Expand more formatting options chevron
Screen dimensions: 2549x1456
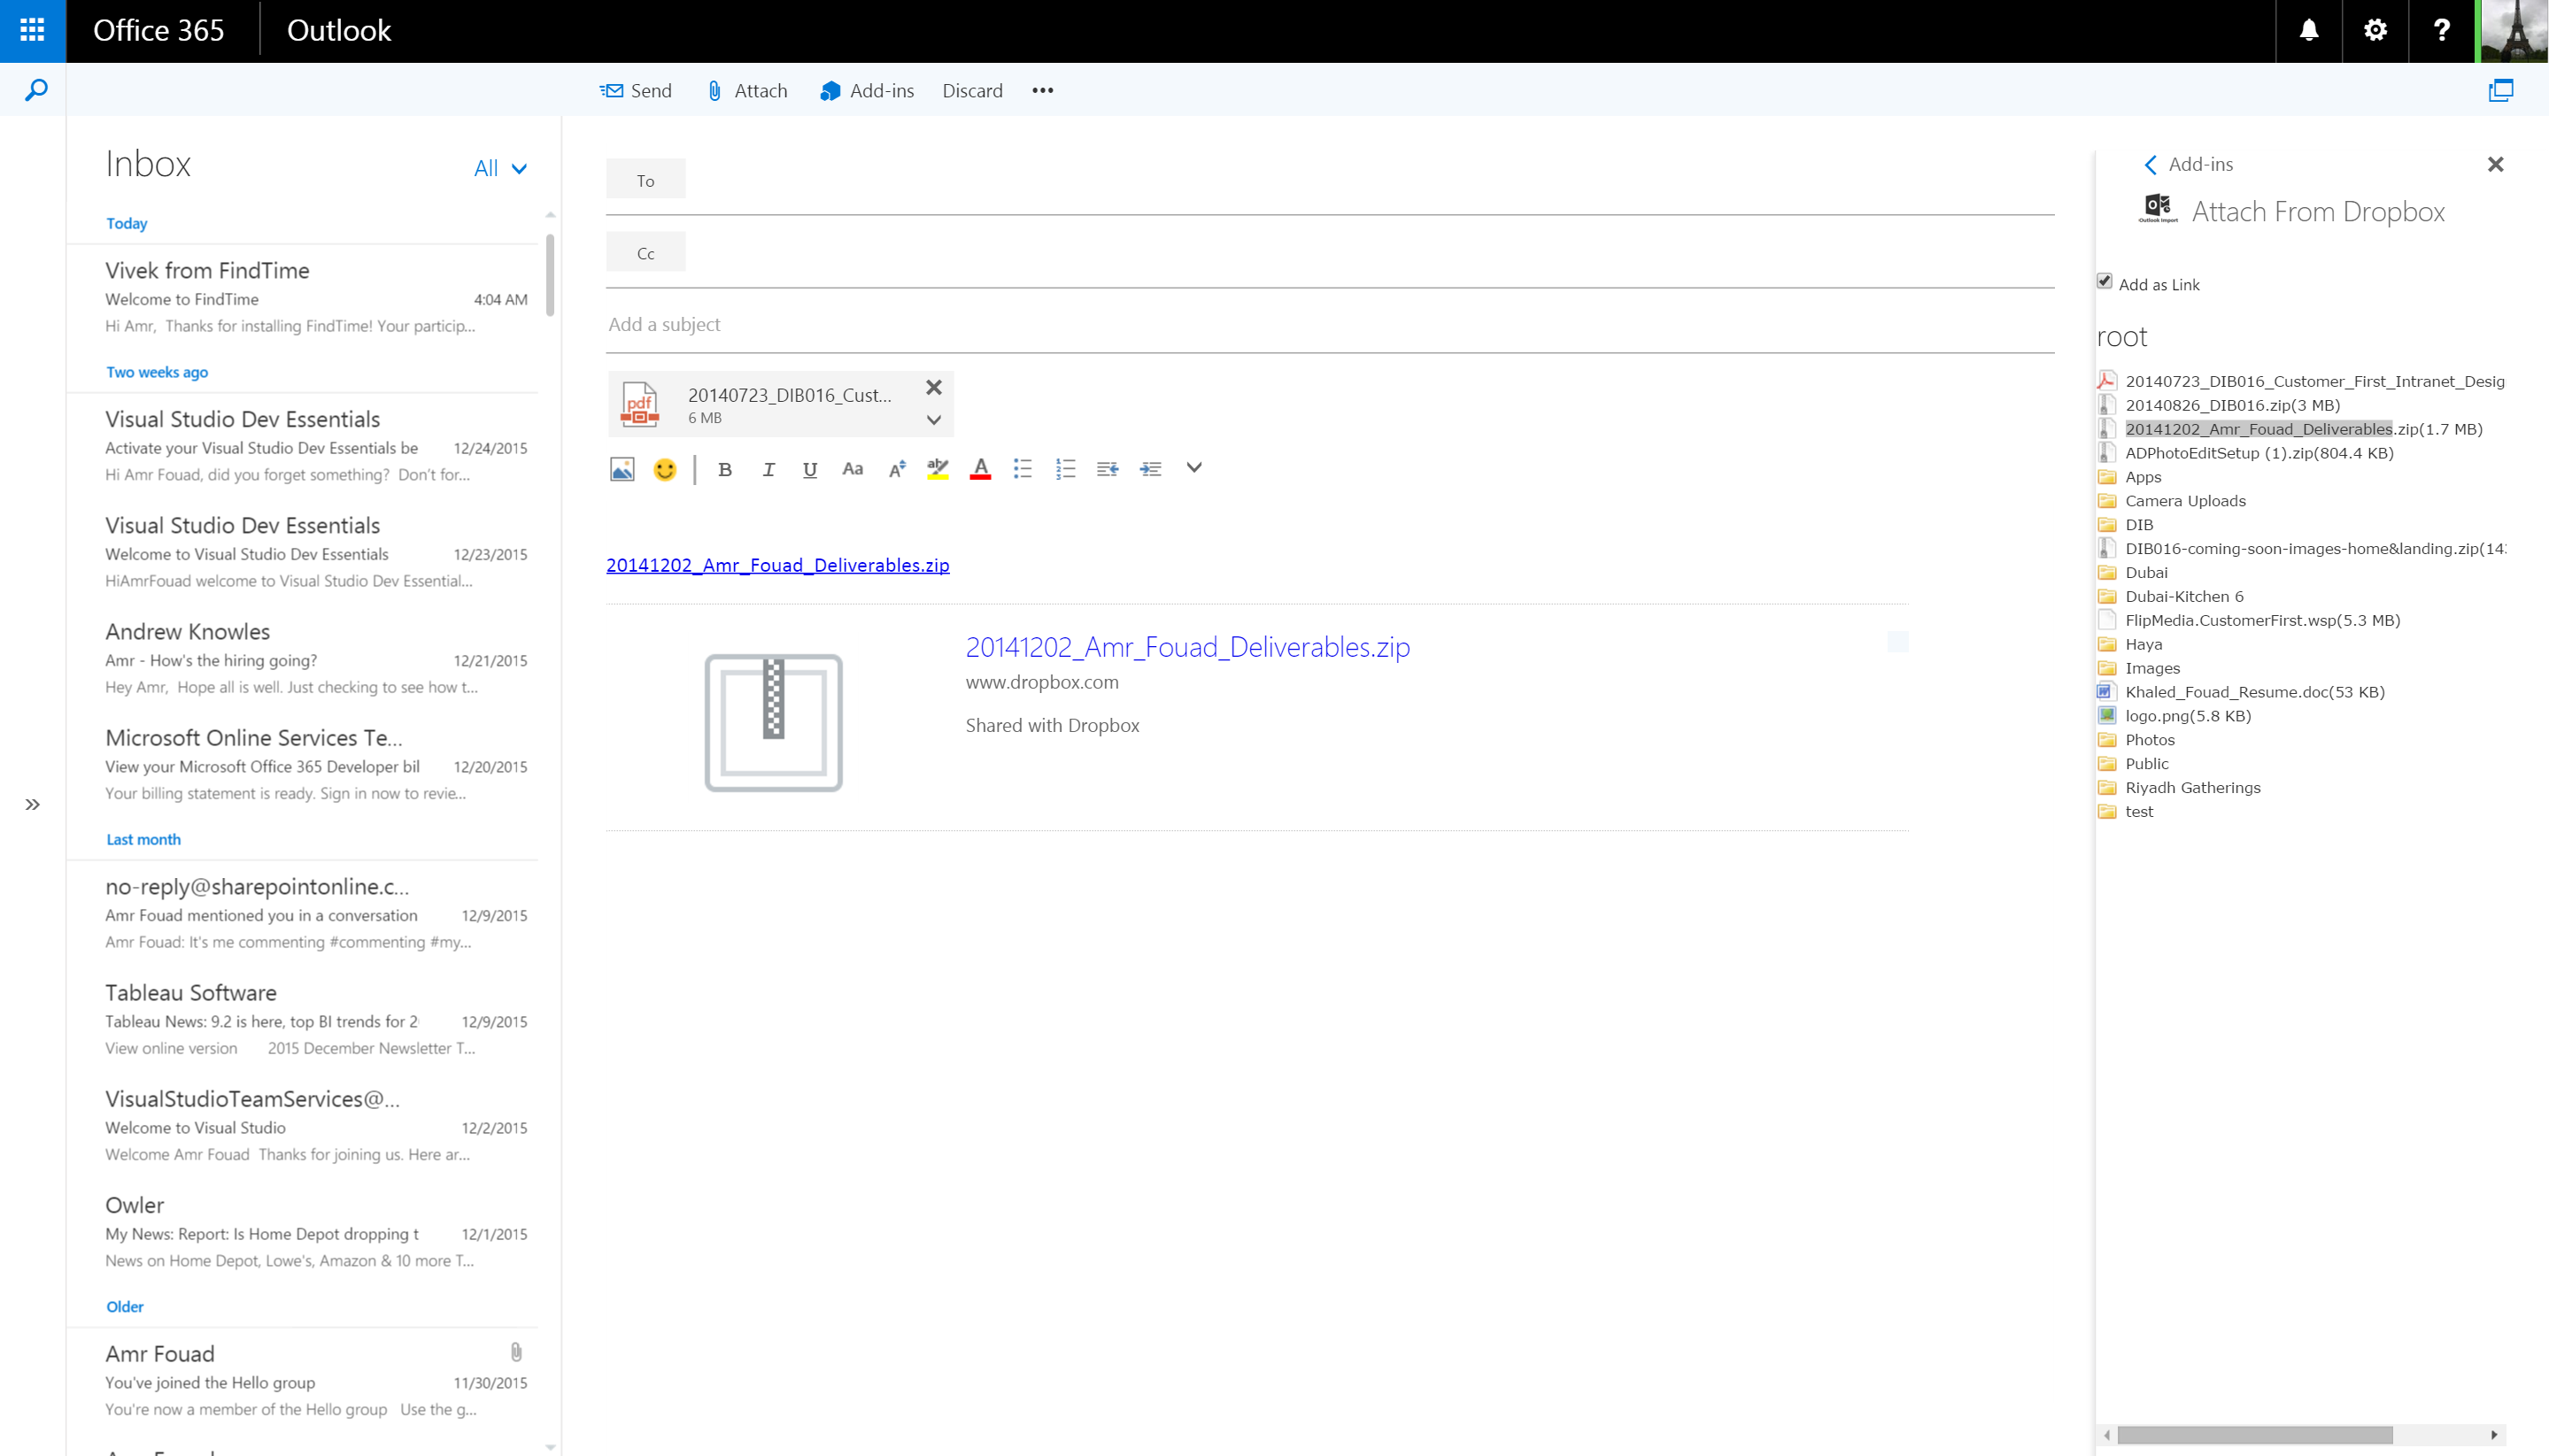coord(1194,467)
